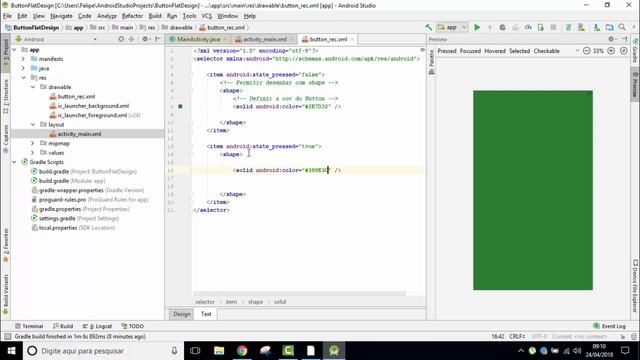The image size is (640, 360).
Task: Open the AVD Manager icon
Action: click(582, 27)
